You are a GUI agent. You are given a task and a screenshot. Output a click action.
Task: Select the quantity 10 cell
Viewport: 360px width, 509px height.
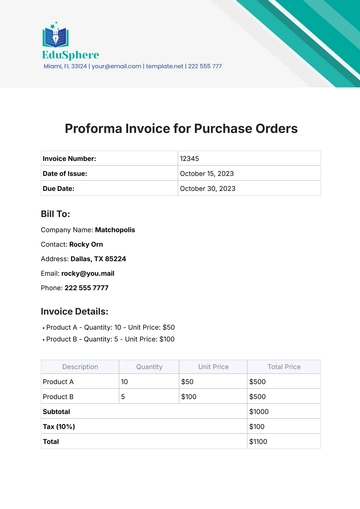click(x=149, y=381)
